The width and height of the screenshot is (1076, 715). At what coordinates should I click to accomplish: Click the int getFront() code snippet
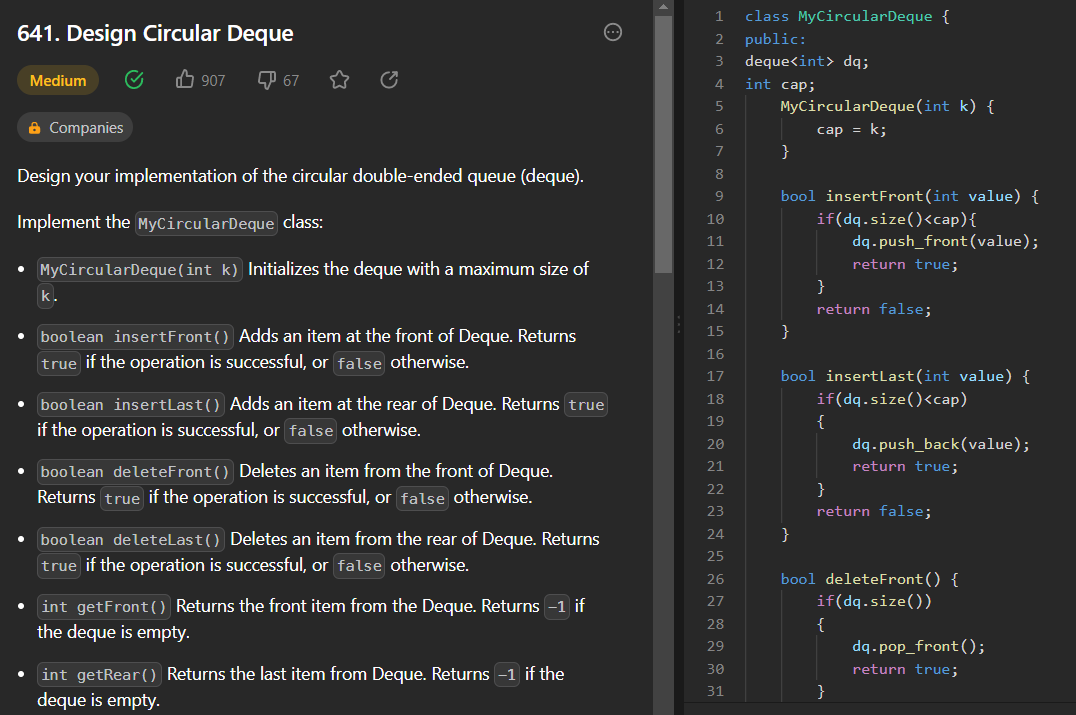pyautogui.click(x=104, y=607)
